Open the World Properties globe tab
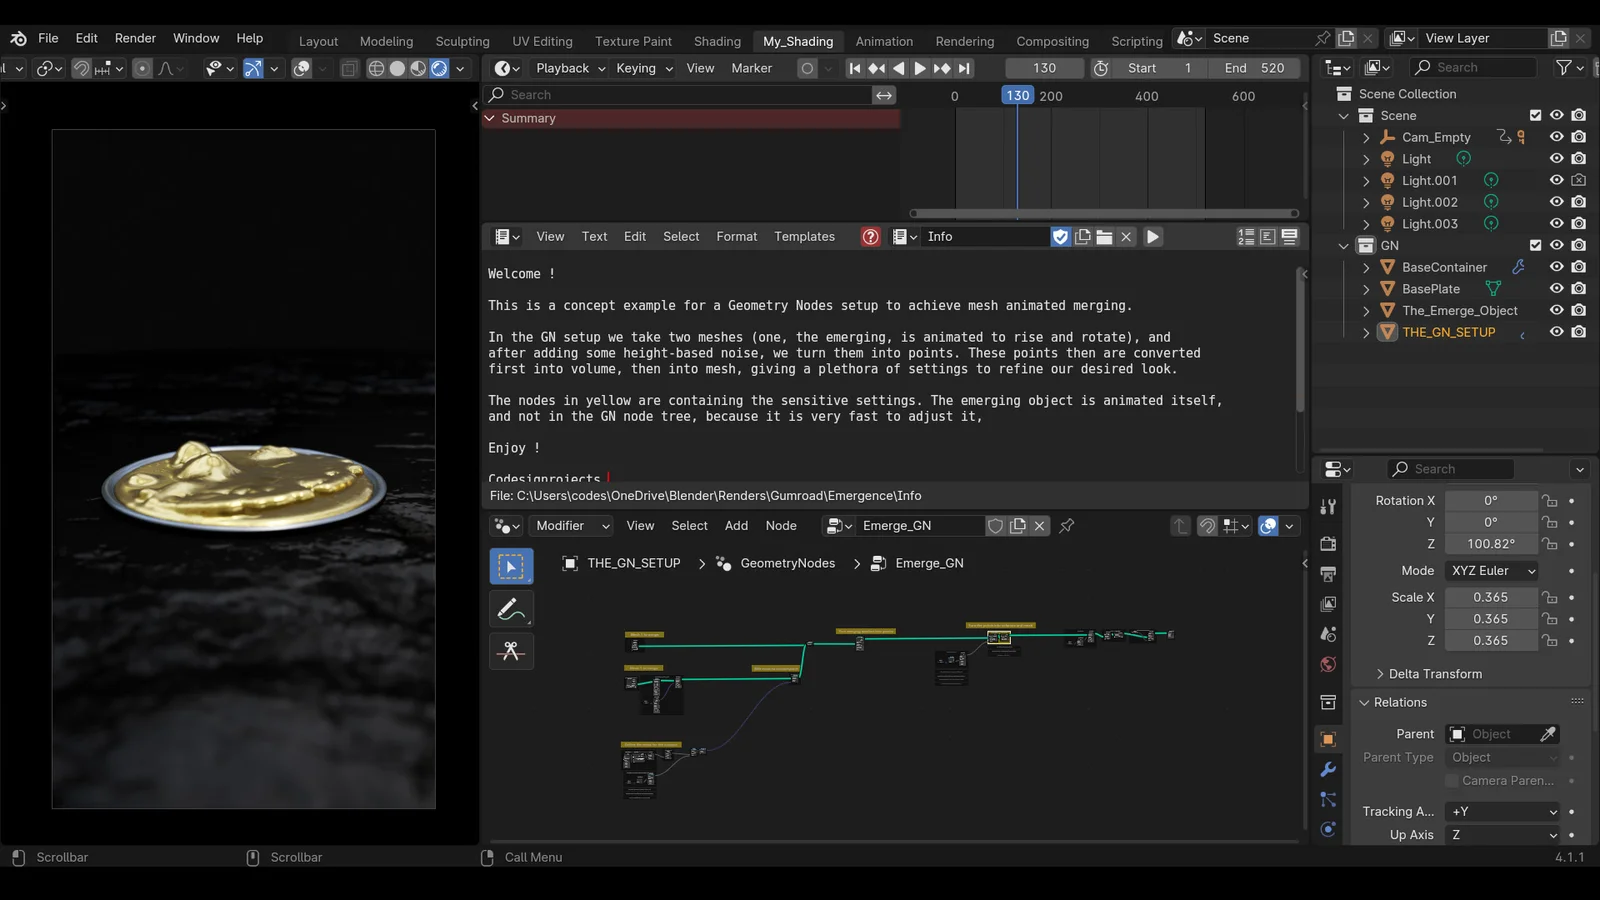The width and height of the screenshot is (1600, 900). (1327, 664)
